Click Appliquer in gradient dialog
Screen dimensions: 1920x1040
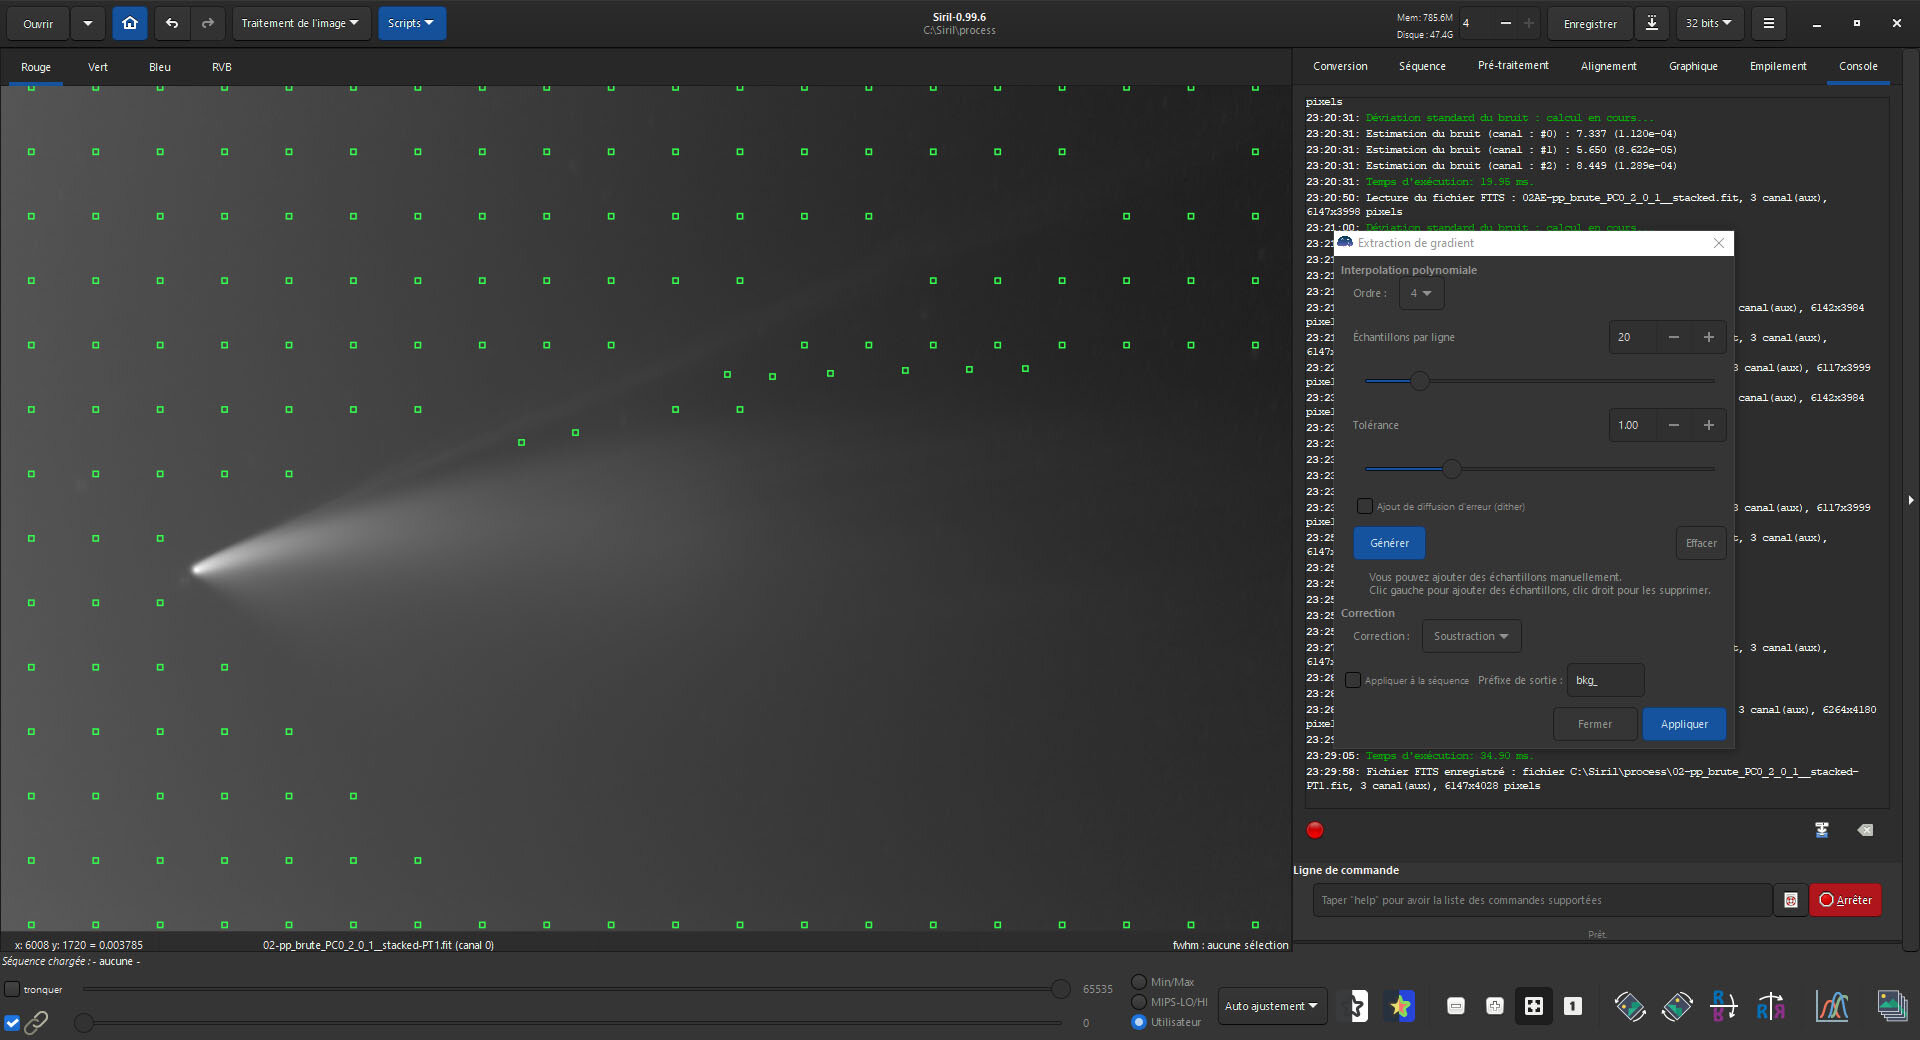1684,724
